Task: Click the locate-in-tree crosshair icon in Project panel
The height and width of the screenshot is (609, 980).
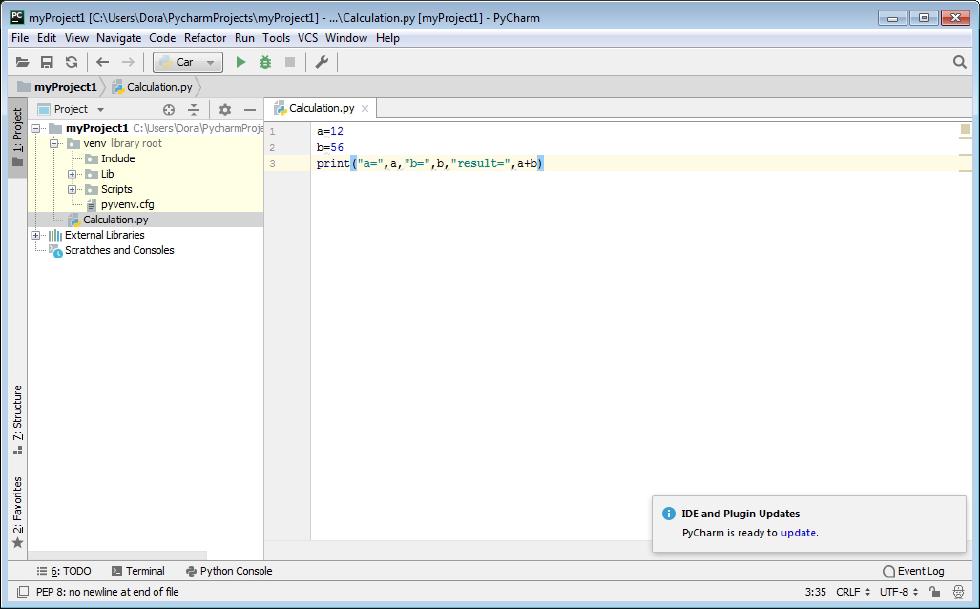Action: [x=169, y=110]
